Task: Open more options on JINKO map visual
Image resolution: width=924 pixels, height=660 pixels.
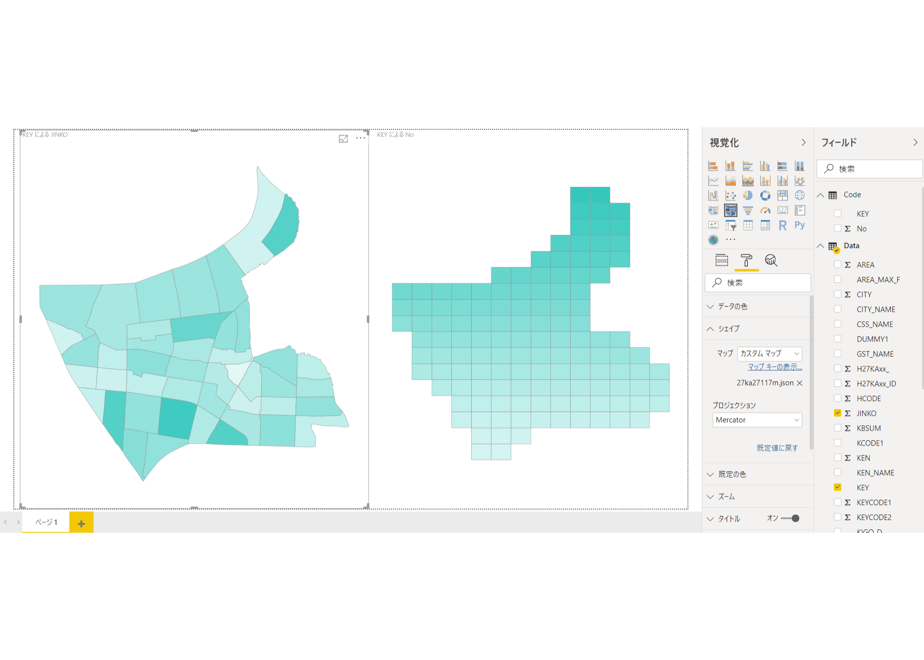Action: click(x=361, y=138)
